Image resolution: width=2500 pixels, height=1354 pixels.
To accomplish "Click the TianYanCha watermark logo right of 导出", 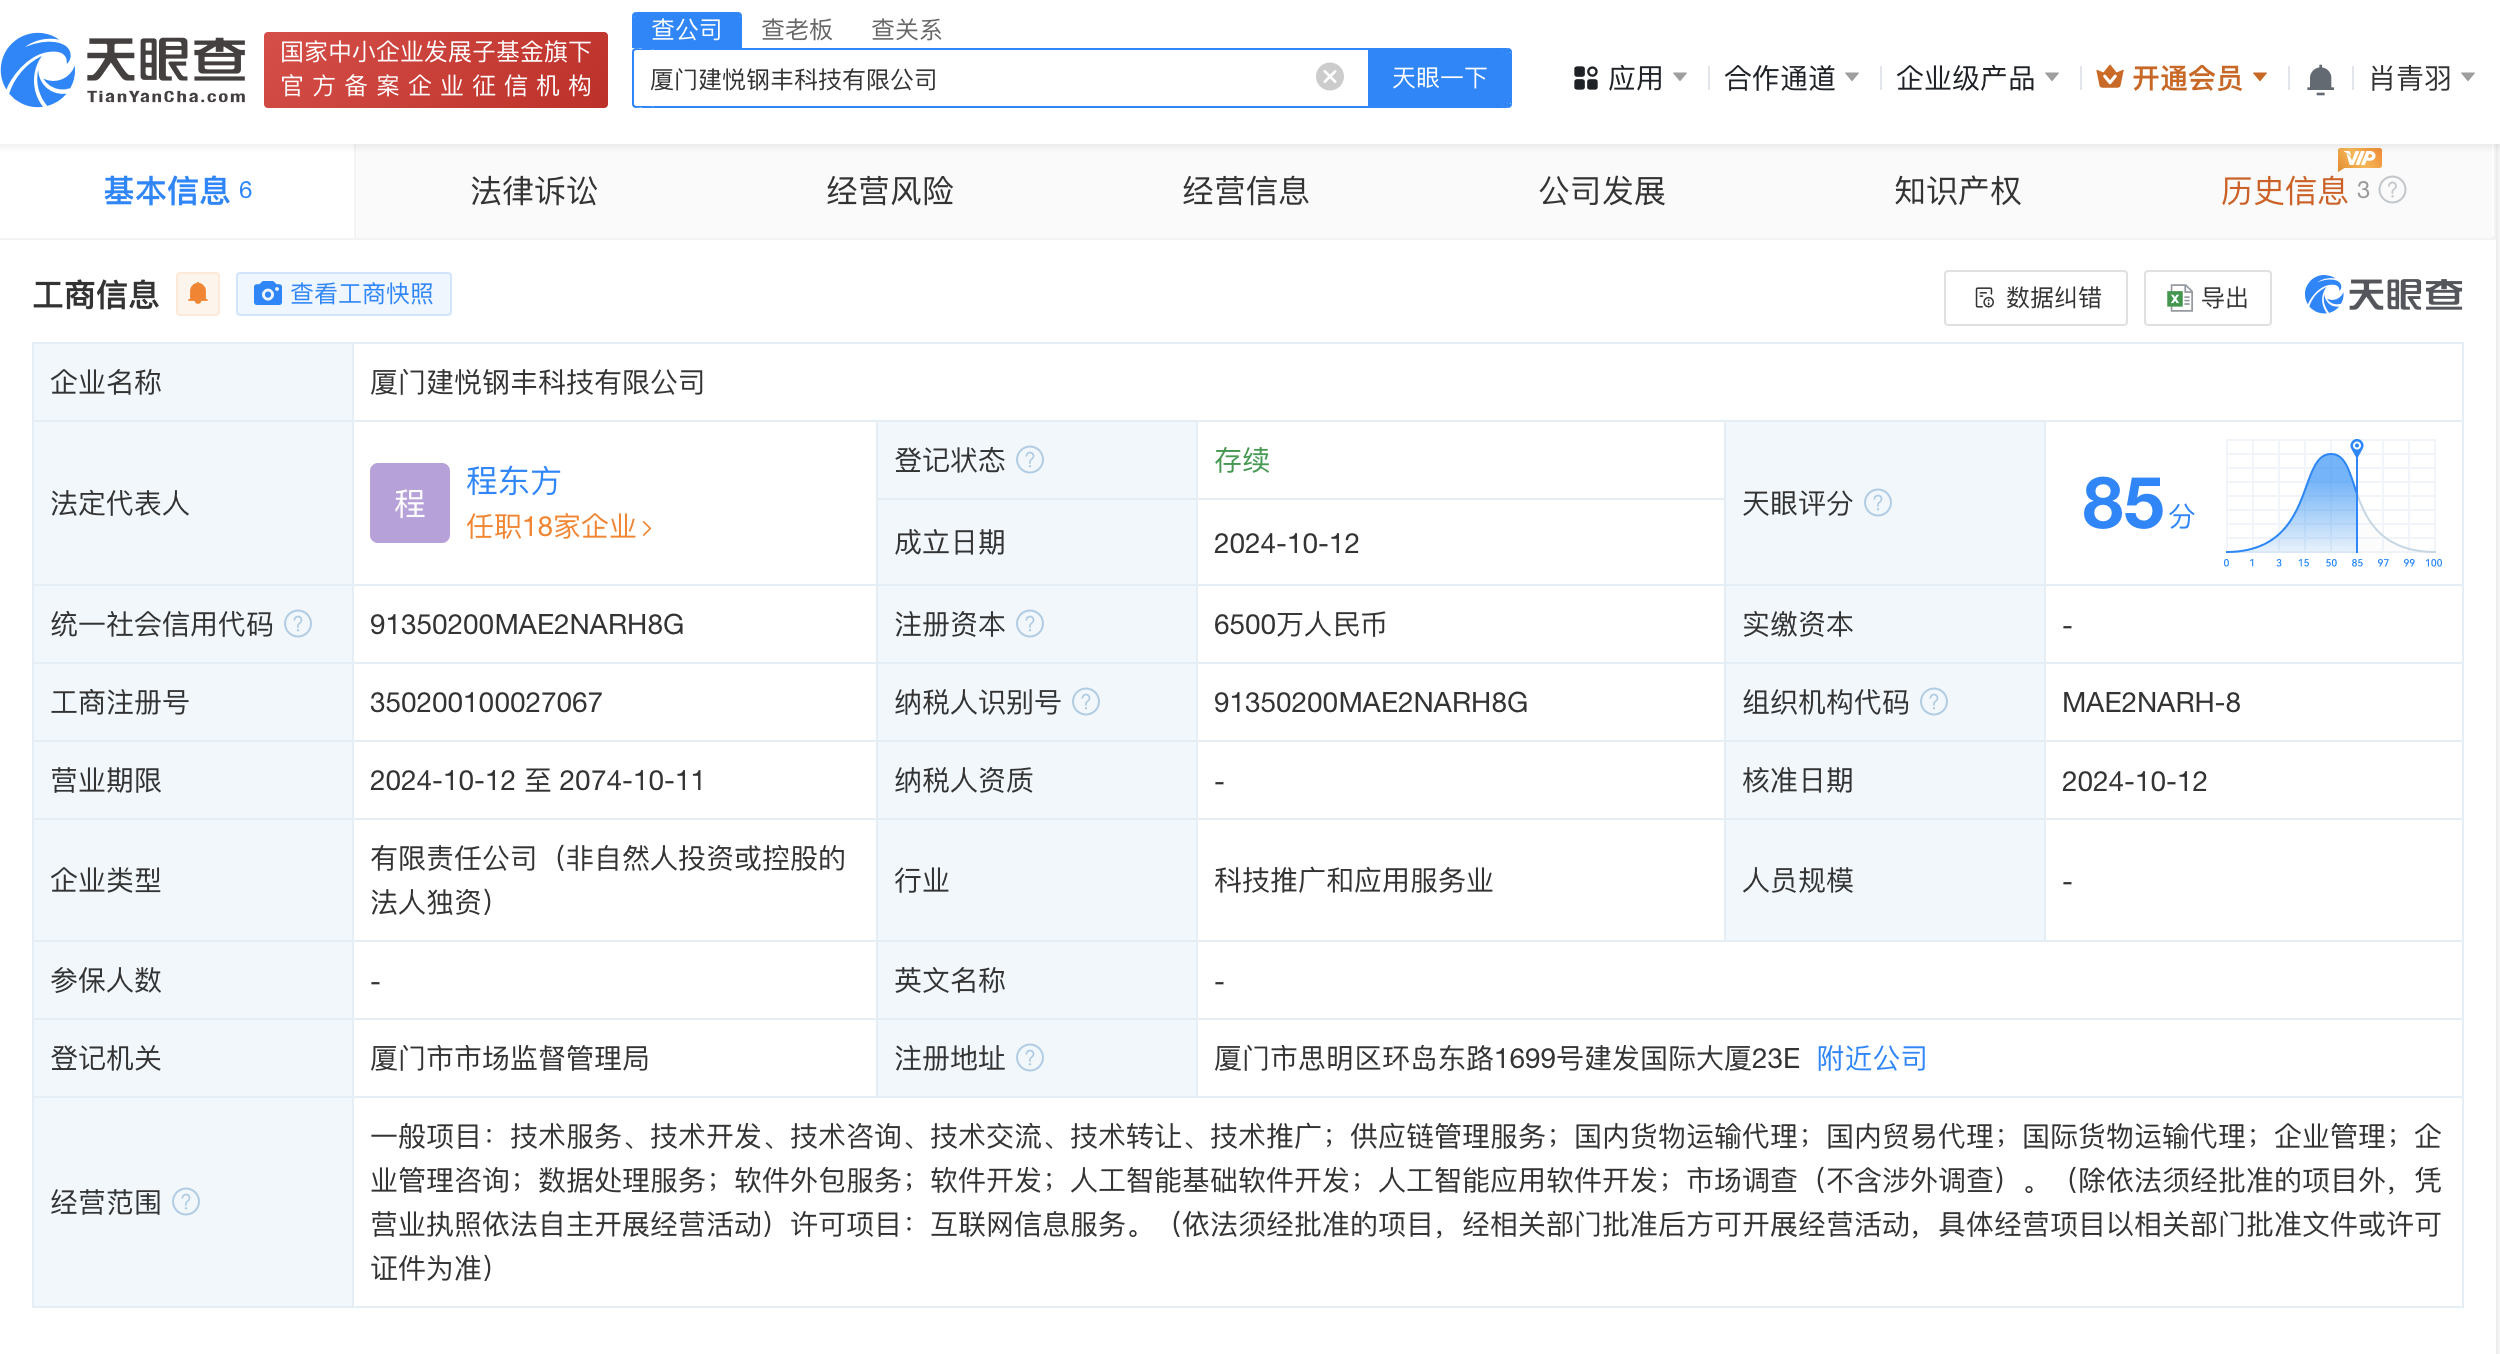I will click(2383, 295).
